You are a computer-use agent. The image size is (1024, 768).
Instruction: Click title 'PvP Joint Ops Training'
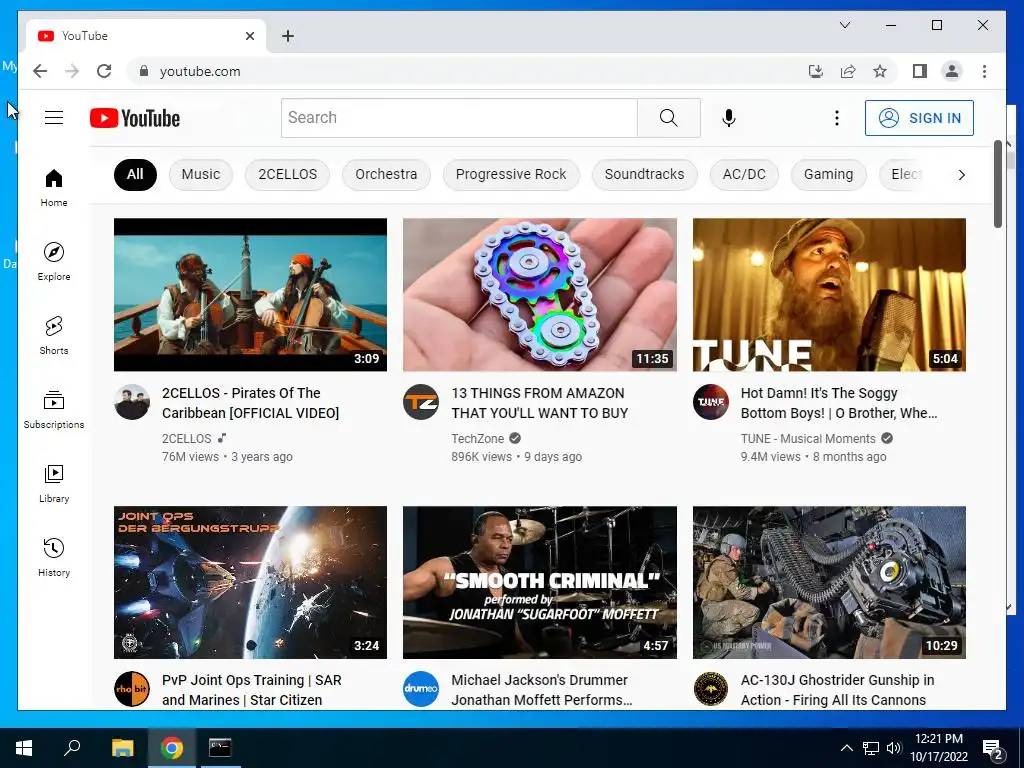251,690
